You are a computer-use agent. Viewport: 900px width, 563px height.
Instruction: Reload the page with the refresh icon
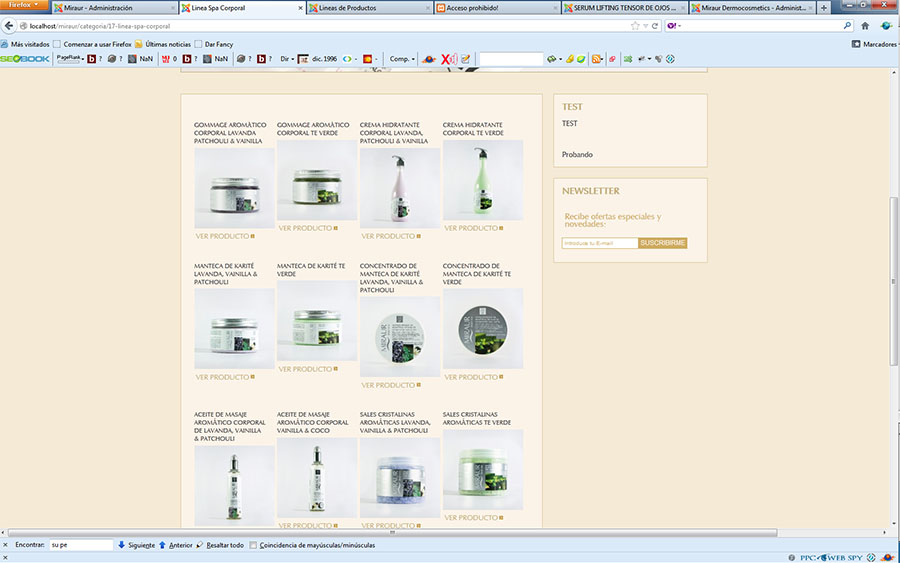654,25
